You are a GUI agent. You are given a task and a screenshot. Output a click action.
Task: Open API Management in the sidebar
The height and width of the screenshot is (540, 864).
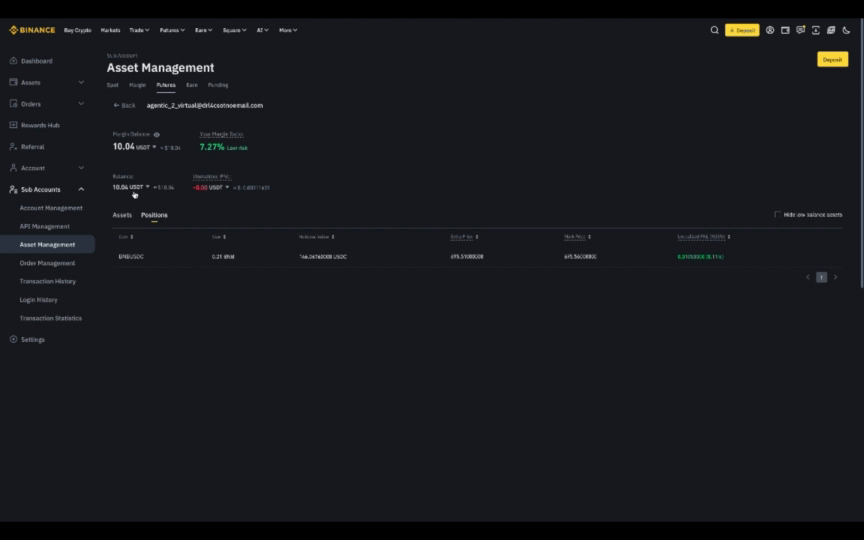(x=47, y=226)
